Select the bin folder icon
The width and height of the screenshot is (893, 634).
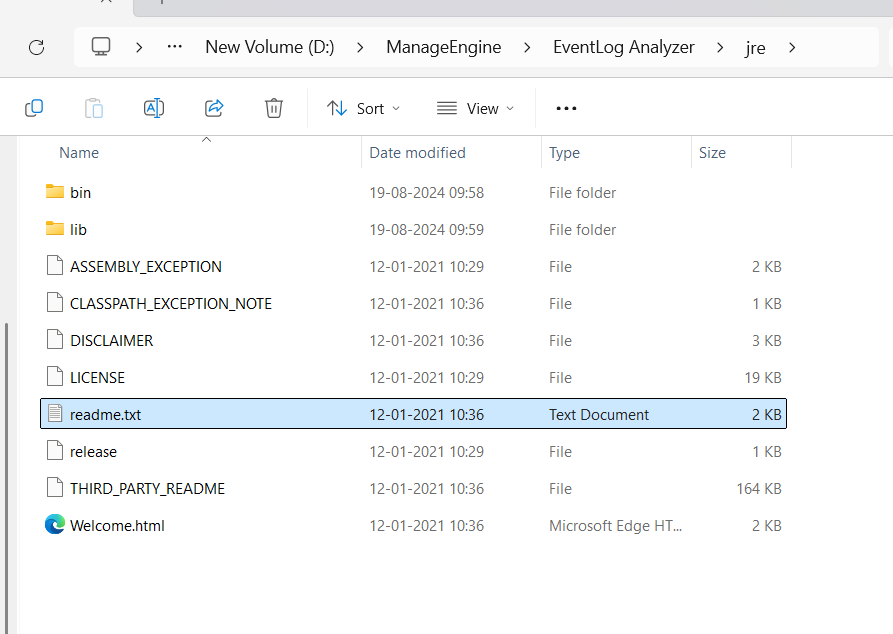(55, 191)
